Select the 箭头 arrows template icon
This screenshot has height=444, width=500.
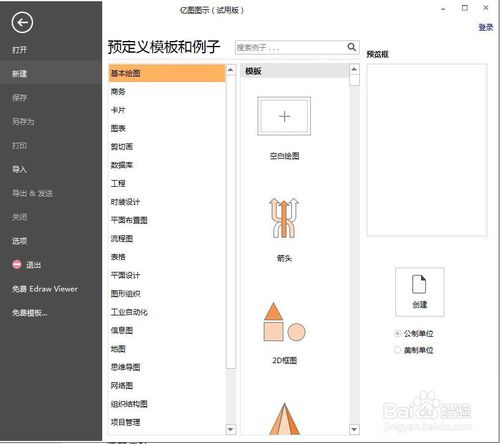[284, 218]
